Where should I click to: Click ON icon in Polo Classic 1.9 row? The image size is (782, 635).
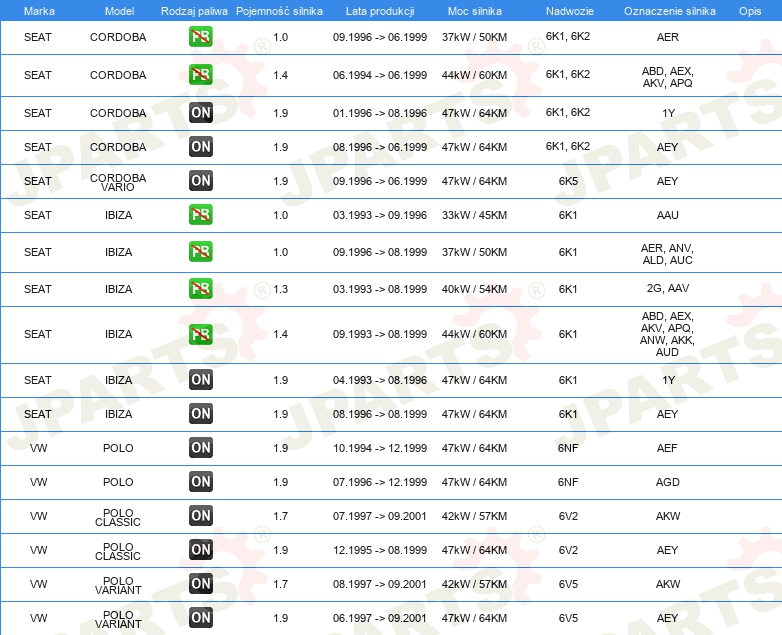(x=200, y=549)
